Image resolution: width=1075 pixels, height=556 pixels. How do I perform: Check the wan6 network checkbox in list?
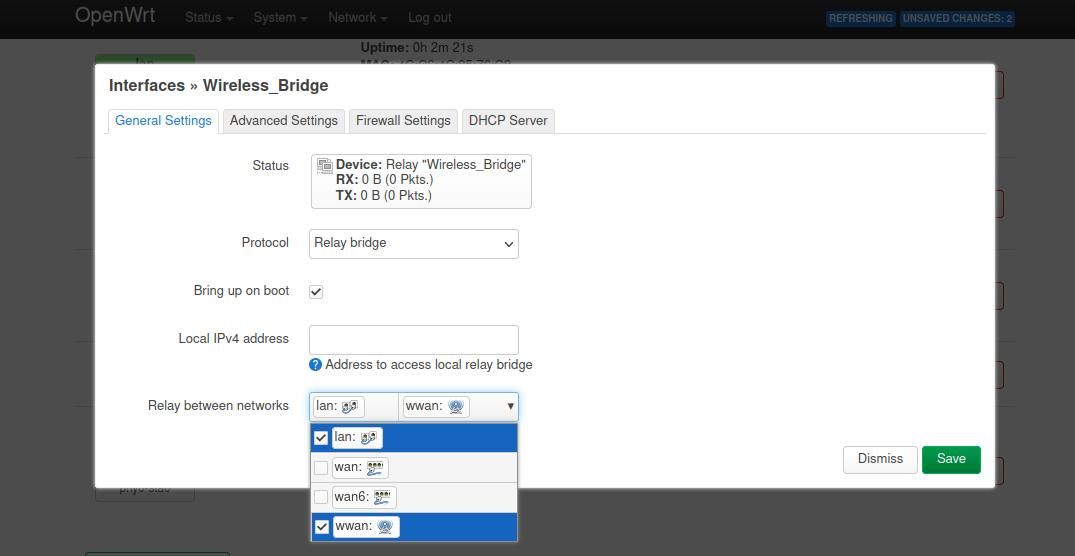point(321,497)
